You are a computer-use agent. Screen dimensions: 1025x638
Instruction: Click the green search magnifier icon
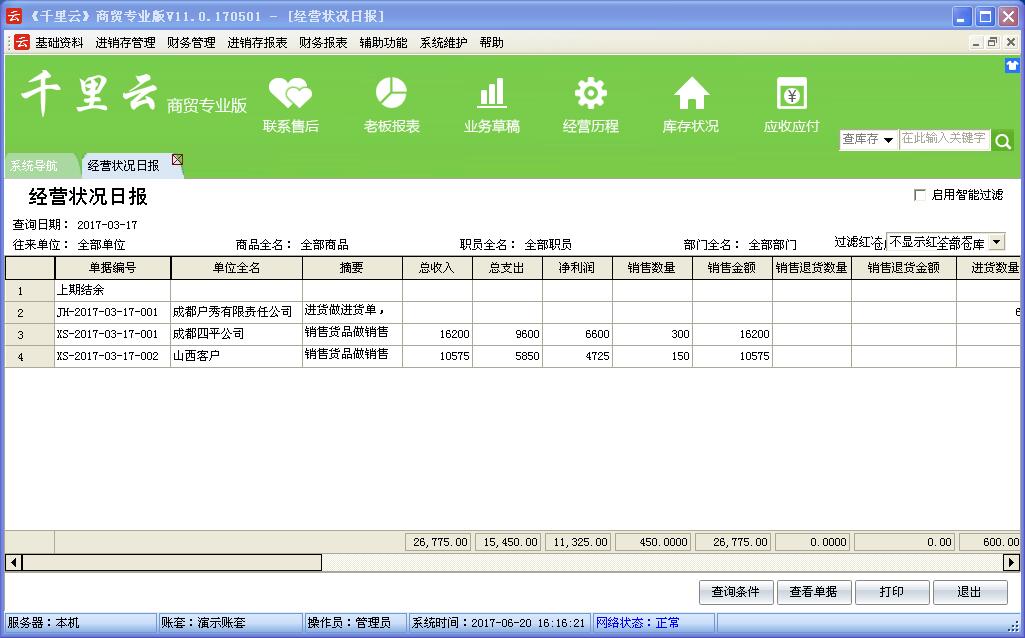click(1003, 141)
